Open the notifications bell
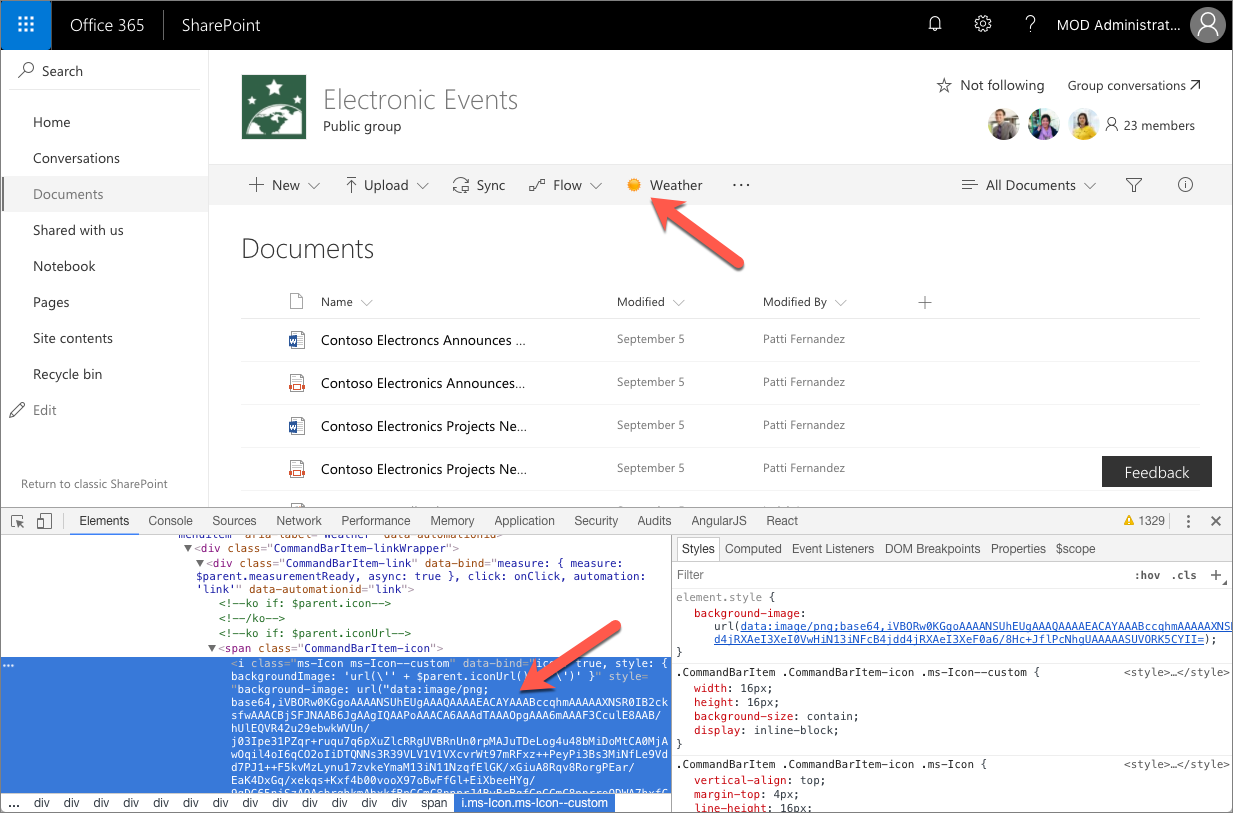 [934, 23]
